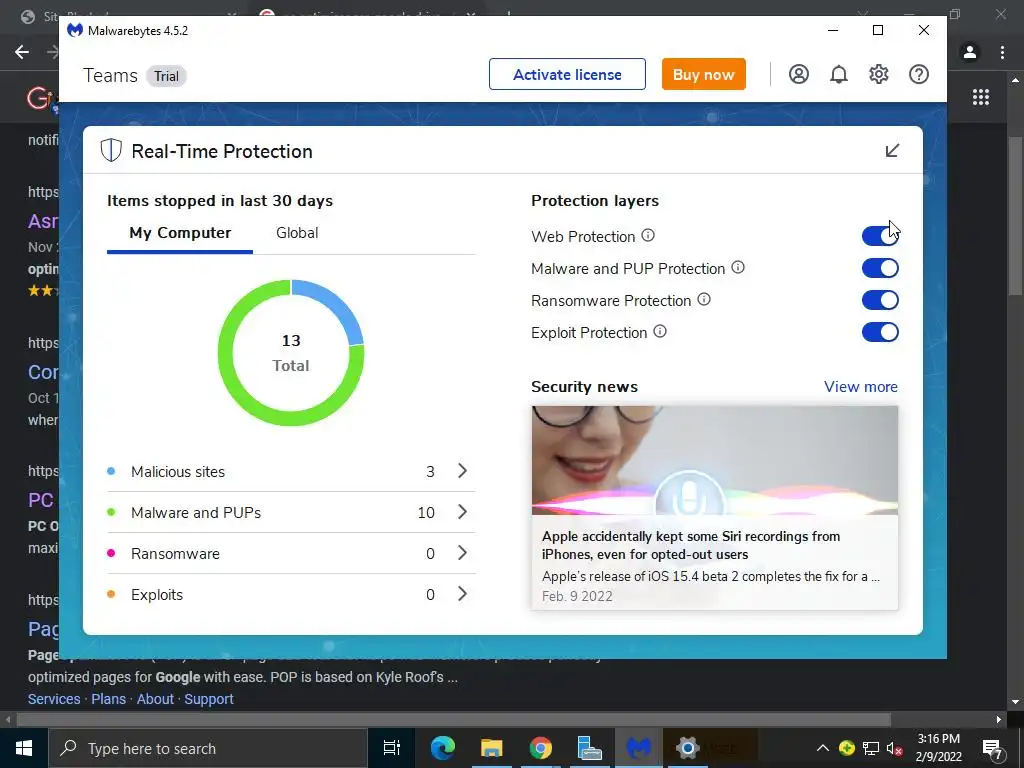
Task: Click the network tray icon
Action: [x=871, y=748]
